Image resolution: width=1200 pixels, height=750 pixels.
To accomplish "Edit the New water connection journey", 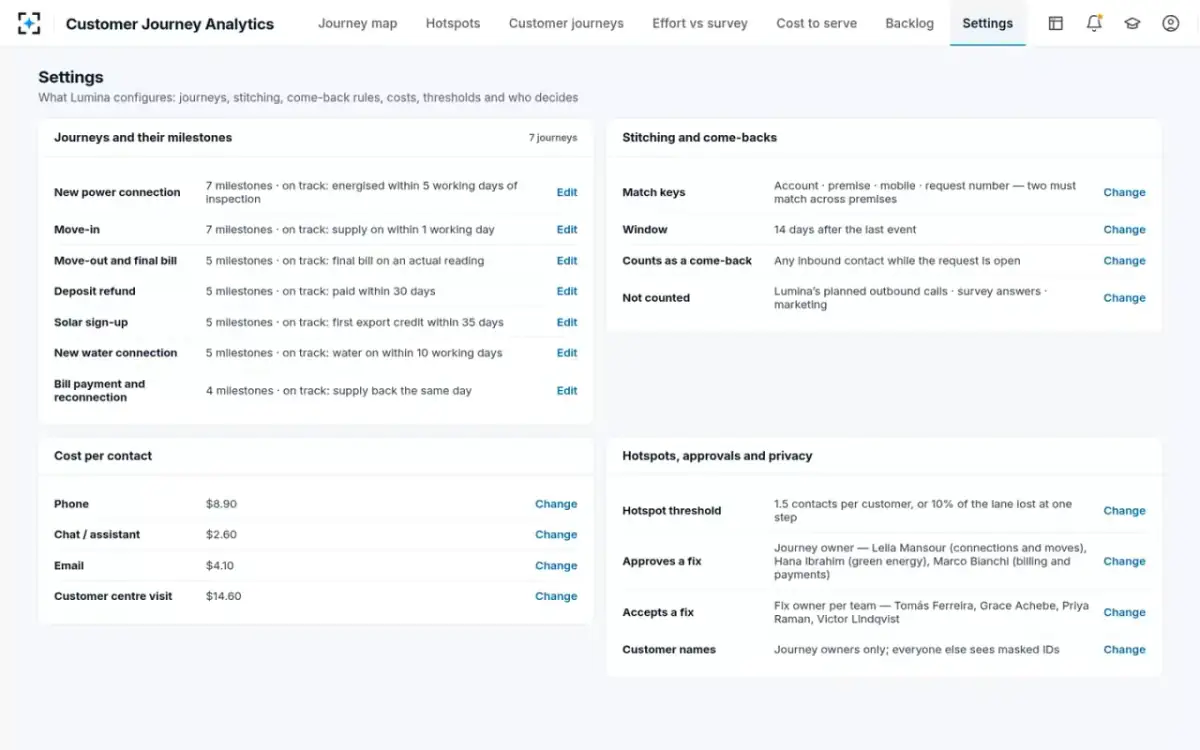I will [567, 352].
